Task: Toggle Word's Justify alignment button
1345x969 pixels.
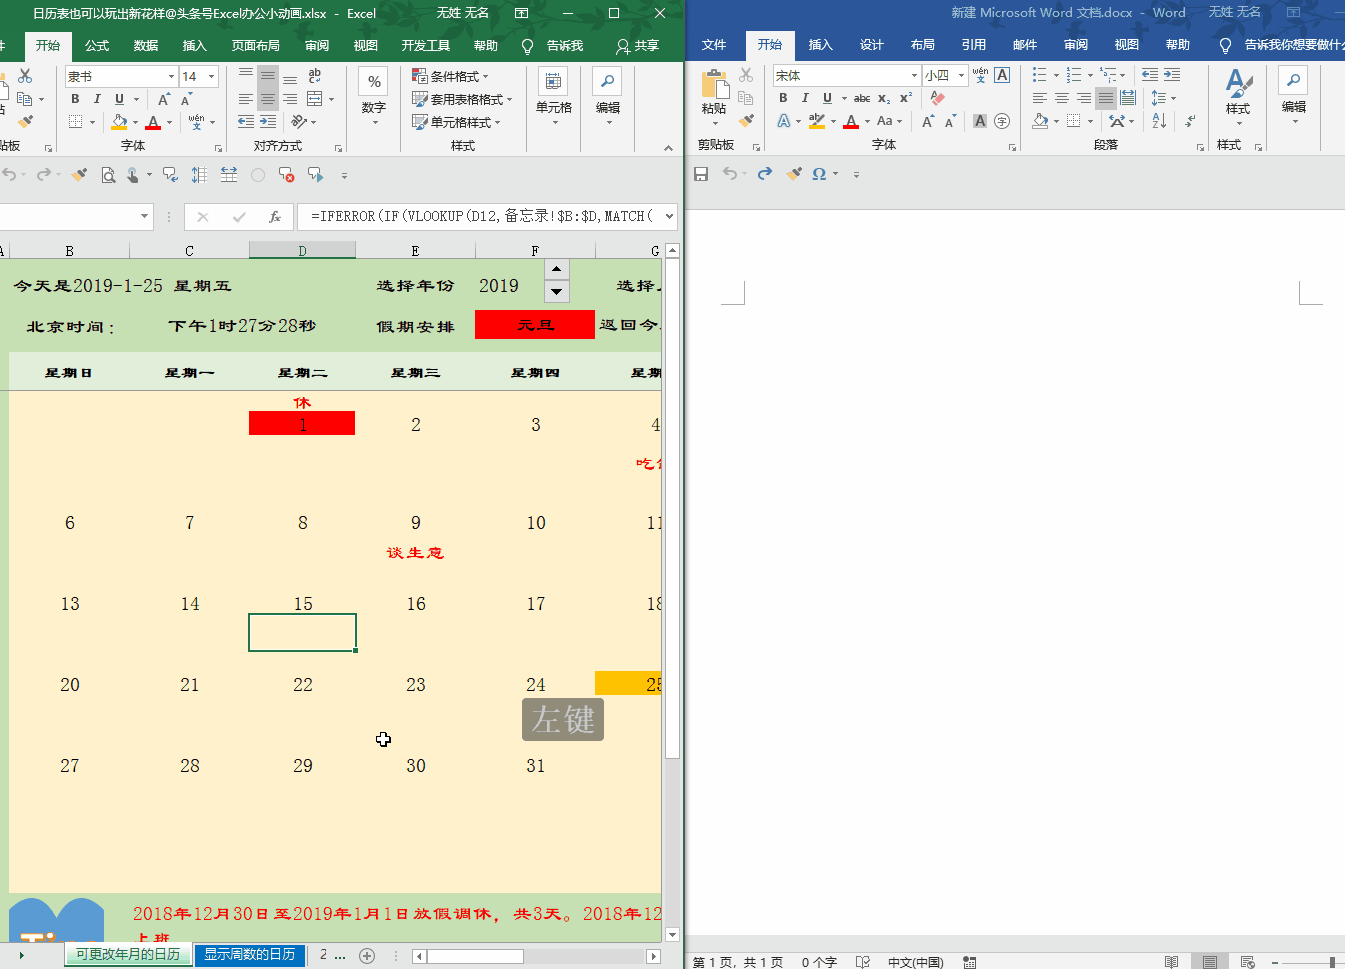Action: 1106,98
